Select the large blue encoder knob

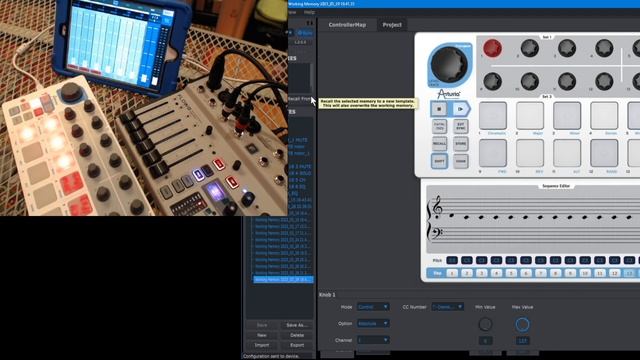pyautogui.click(x=449, y=64)
